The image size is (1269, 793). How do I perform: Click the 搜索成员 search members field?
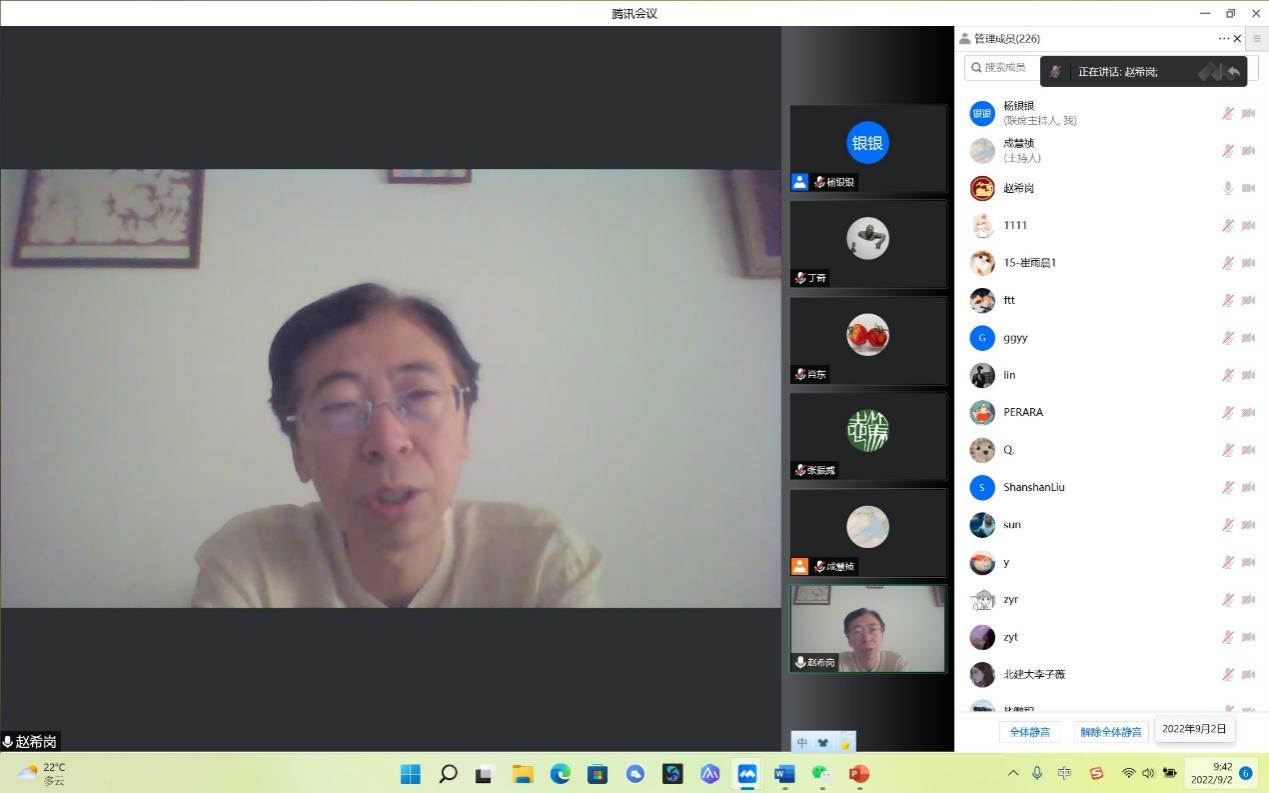1000,67
